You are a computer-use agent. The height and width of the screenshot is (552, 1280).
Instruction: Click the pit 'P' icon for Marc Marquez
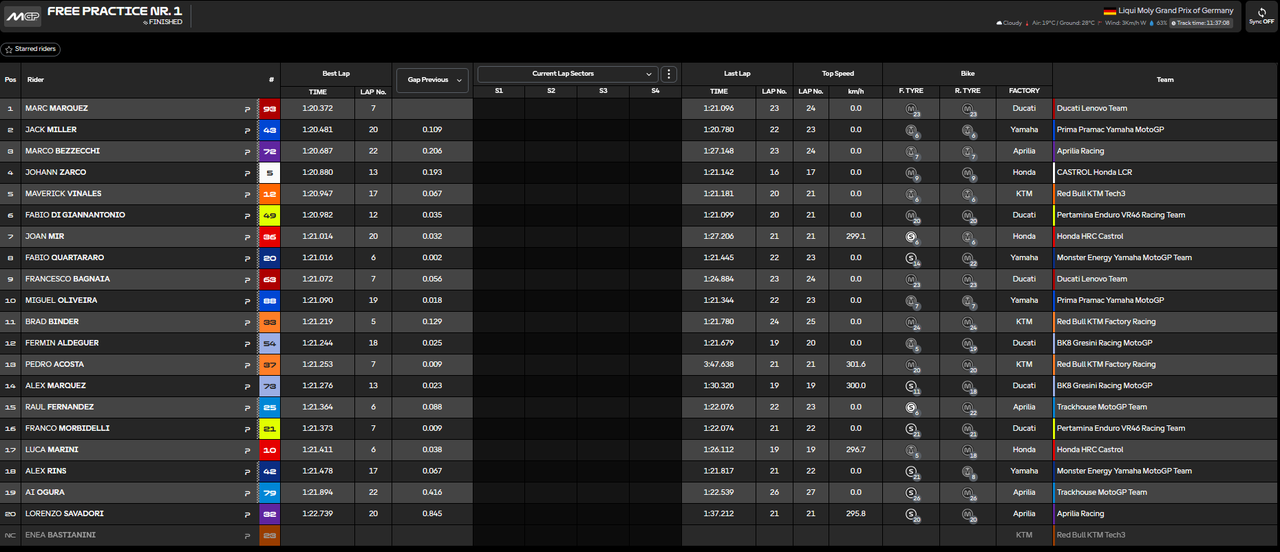coord(247,108)
